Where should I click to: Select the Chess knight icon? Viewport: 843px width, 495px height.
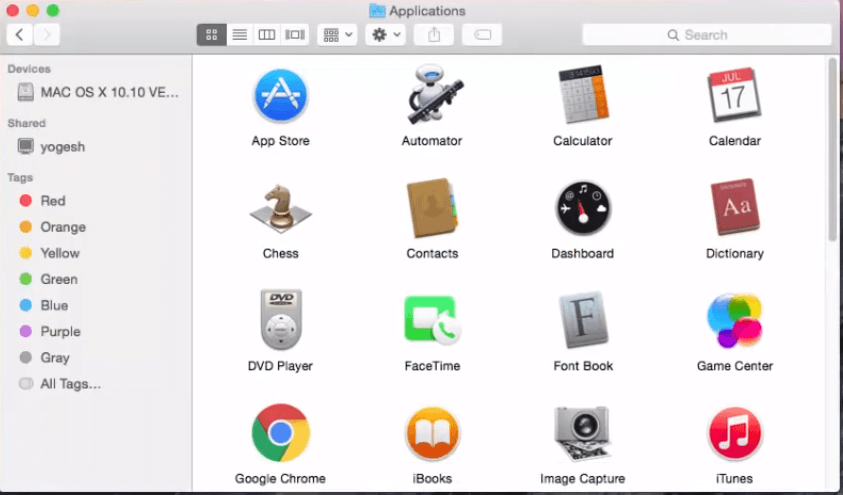tap(281, 209)
